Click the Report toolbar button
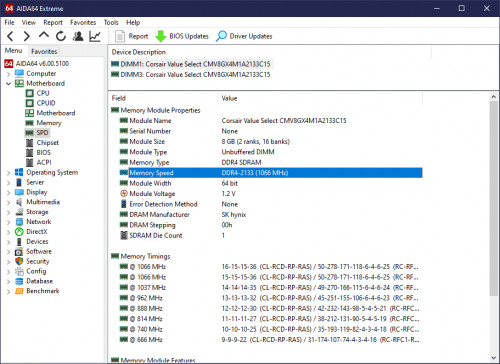 [x=131, y=36]
